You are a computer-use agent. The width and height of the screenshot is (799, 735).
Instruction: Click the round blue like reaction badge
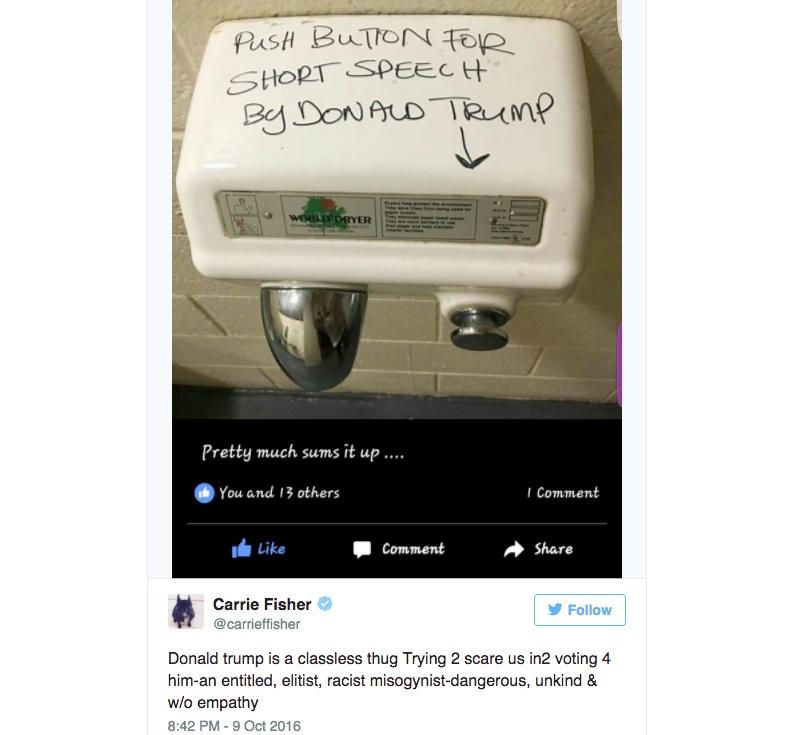[204, 493]
